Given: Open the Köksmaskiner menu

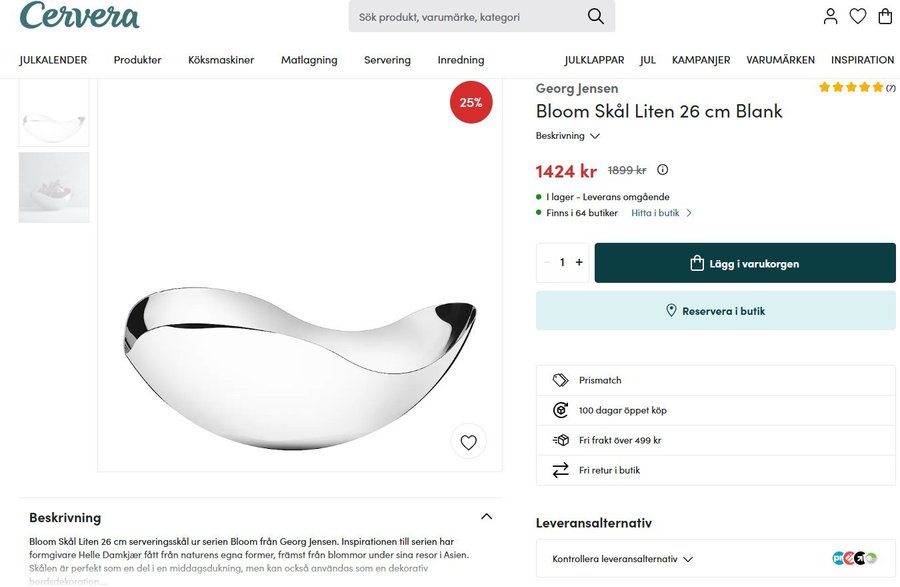Looking at the screenshot, I should point(221,60).
